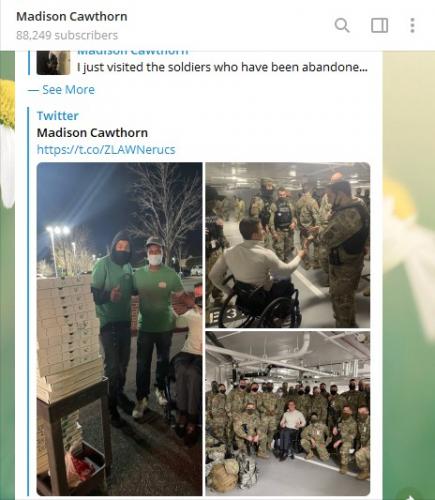Open the three-dot more options menu
The height and width of the screenshot is (500, 435).
click(x=412, y=25)
